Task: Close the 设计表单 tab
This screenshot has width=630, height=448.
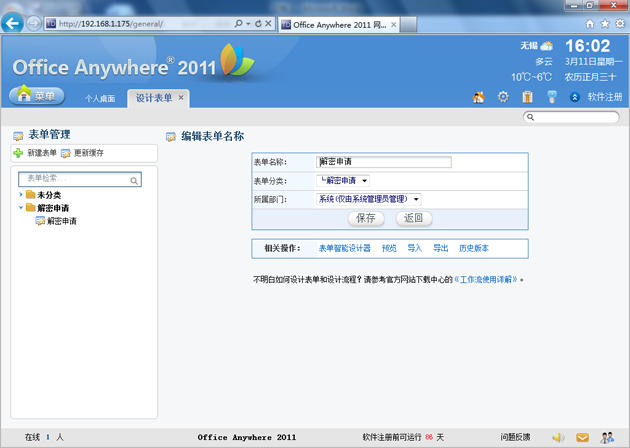Action: [x=181, y=98]
